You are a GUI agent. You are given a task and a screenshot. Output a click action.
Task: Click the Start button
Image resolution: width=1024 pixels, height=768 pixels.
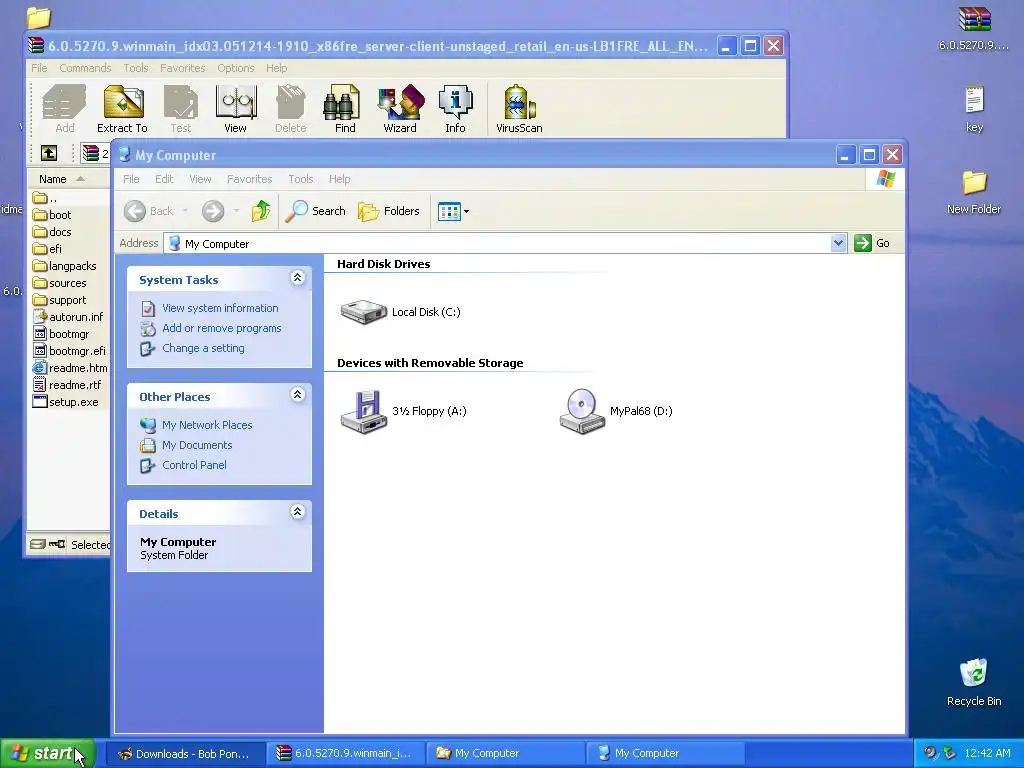tap(48, 754)
